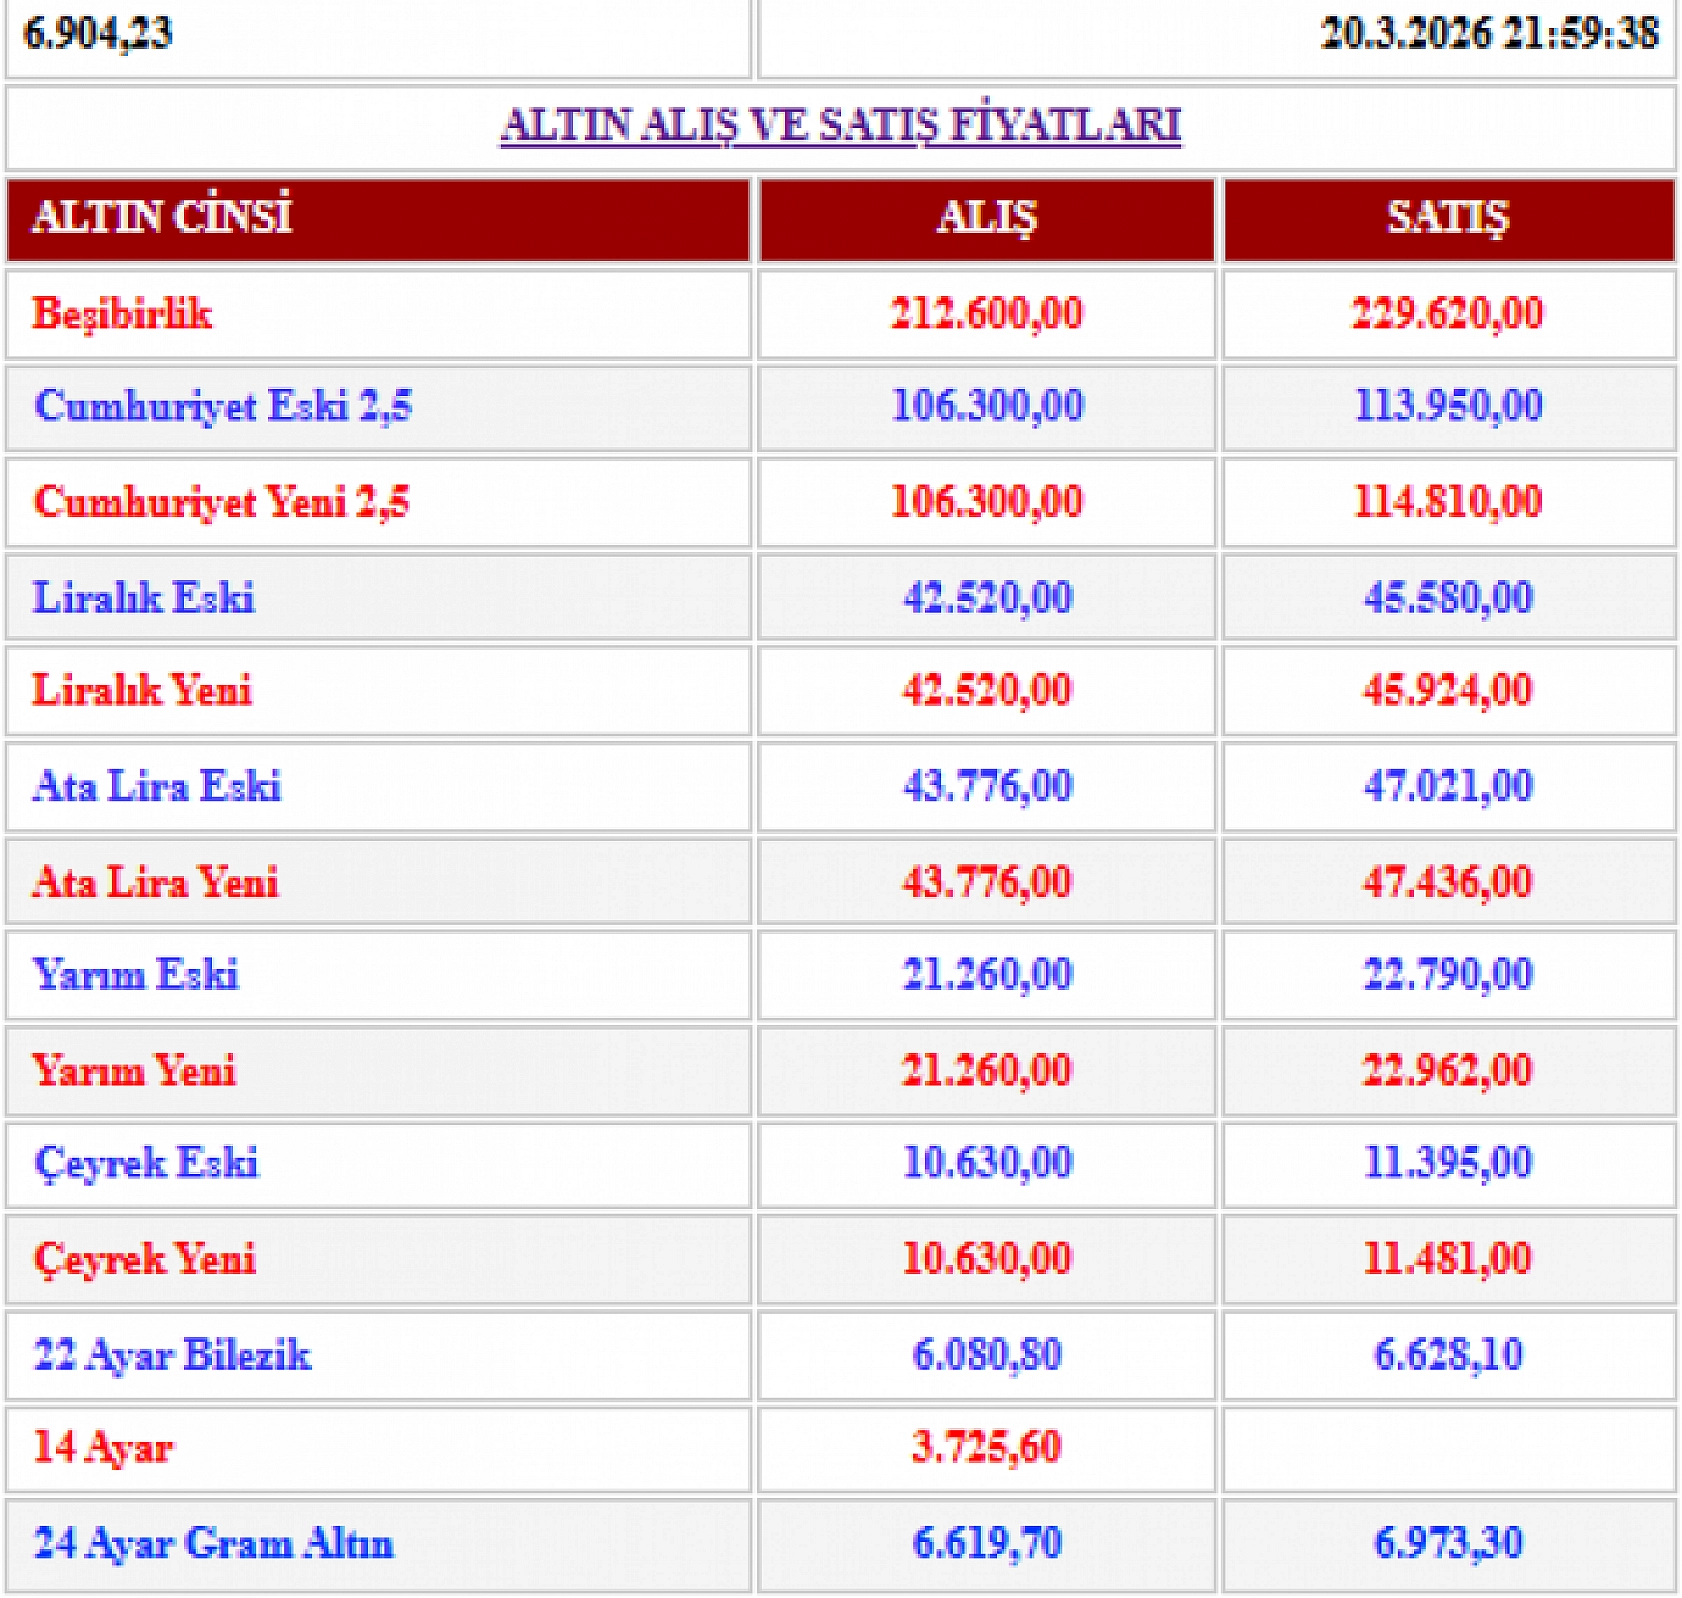
Task: Click Beşibirlik selling price 229.620,00
Action: pos(1448,313)
